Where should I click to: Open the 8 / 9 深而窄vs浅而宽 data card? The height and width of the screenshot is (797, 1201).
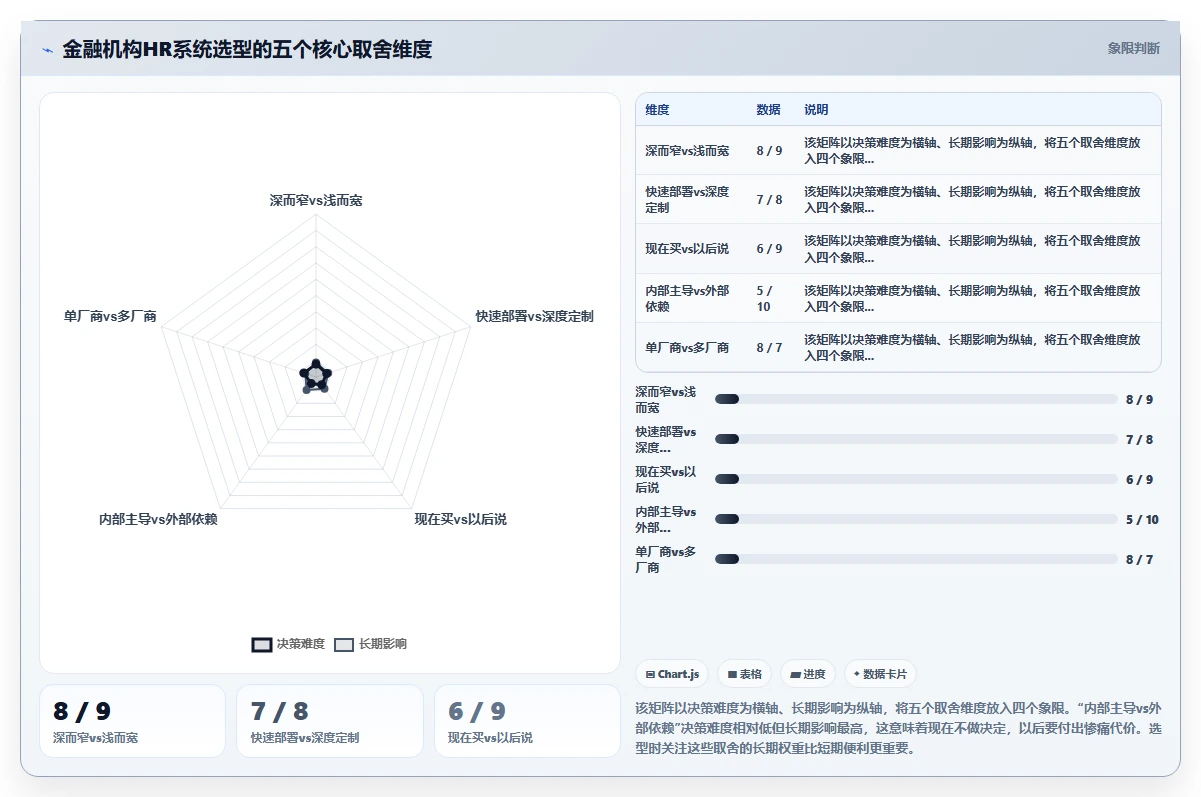tap(132, 721)
